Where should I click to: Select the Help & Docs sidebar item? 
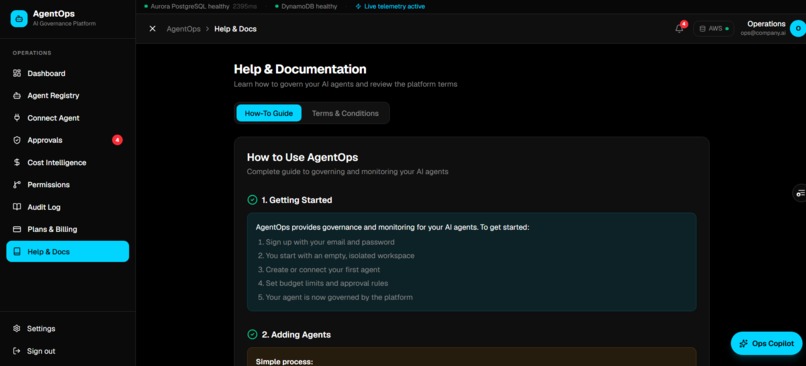[68, 251]
